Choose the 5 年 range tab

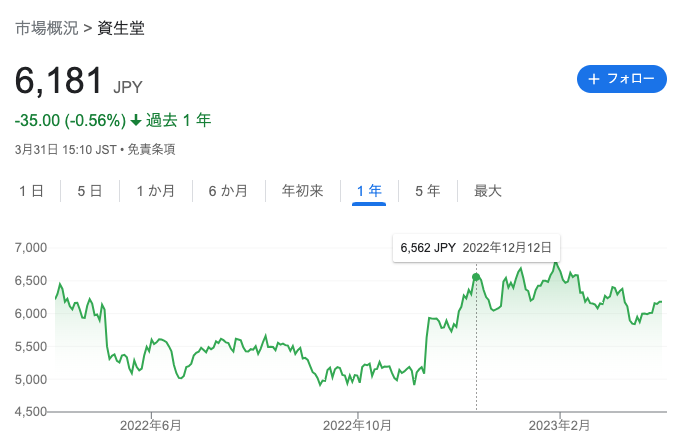click(428, 191)
